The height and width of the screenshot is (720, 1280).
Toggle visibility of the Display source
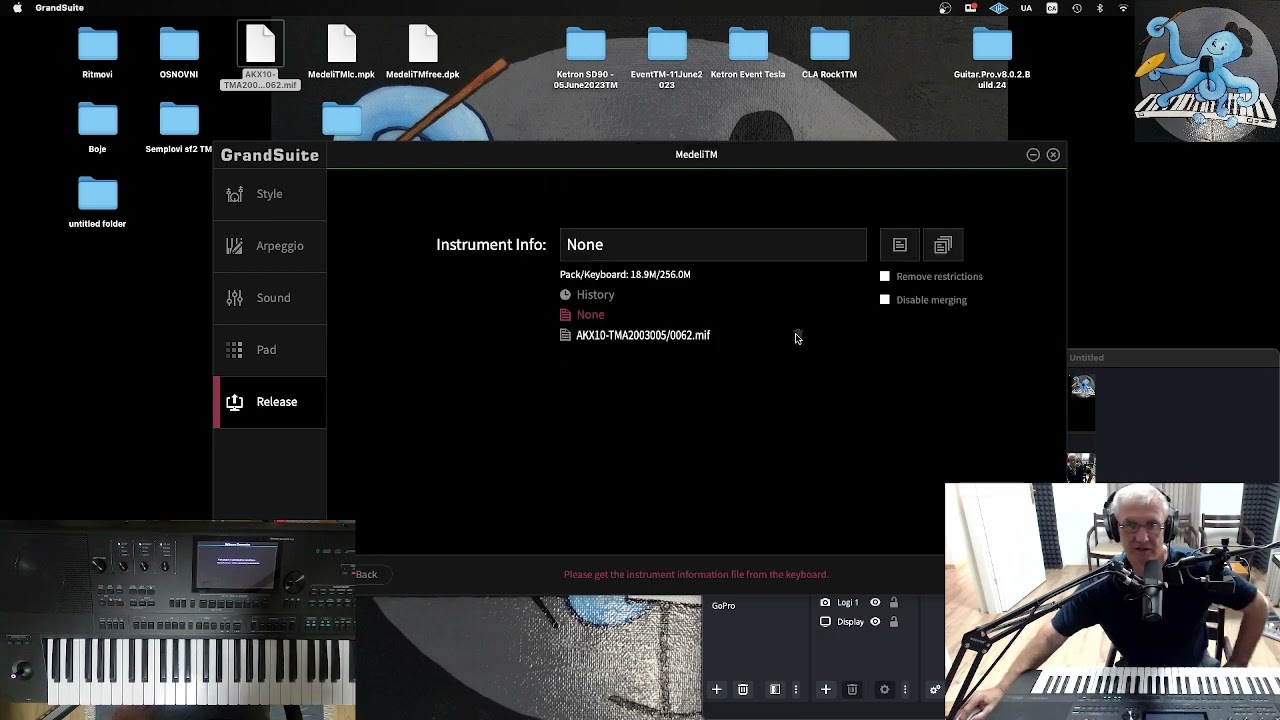875,622
